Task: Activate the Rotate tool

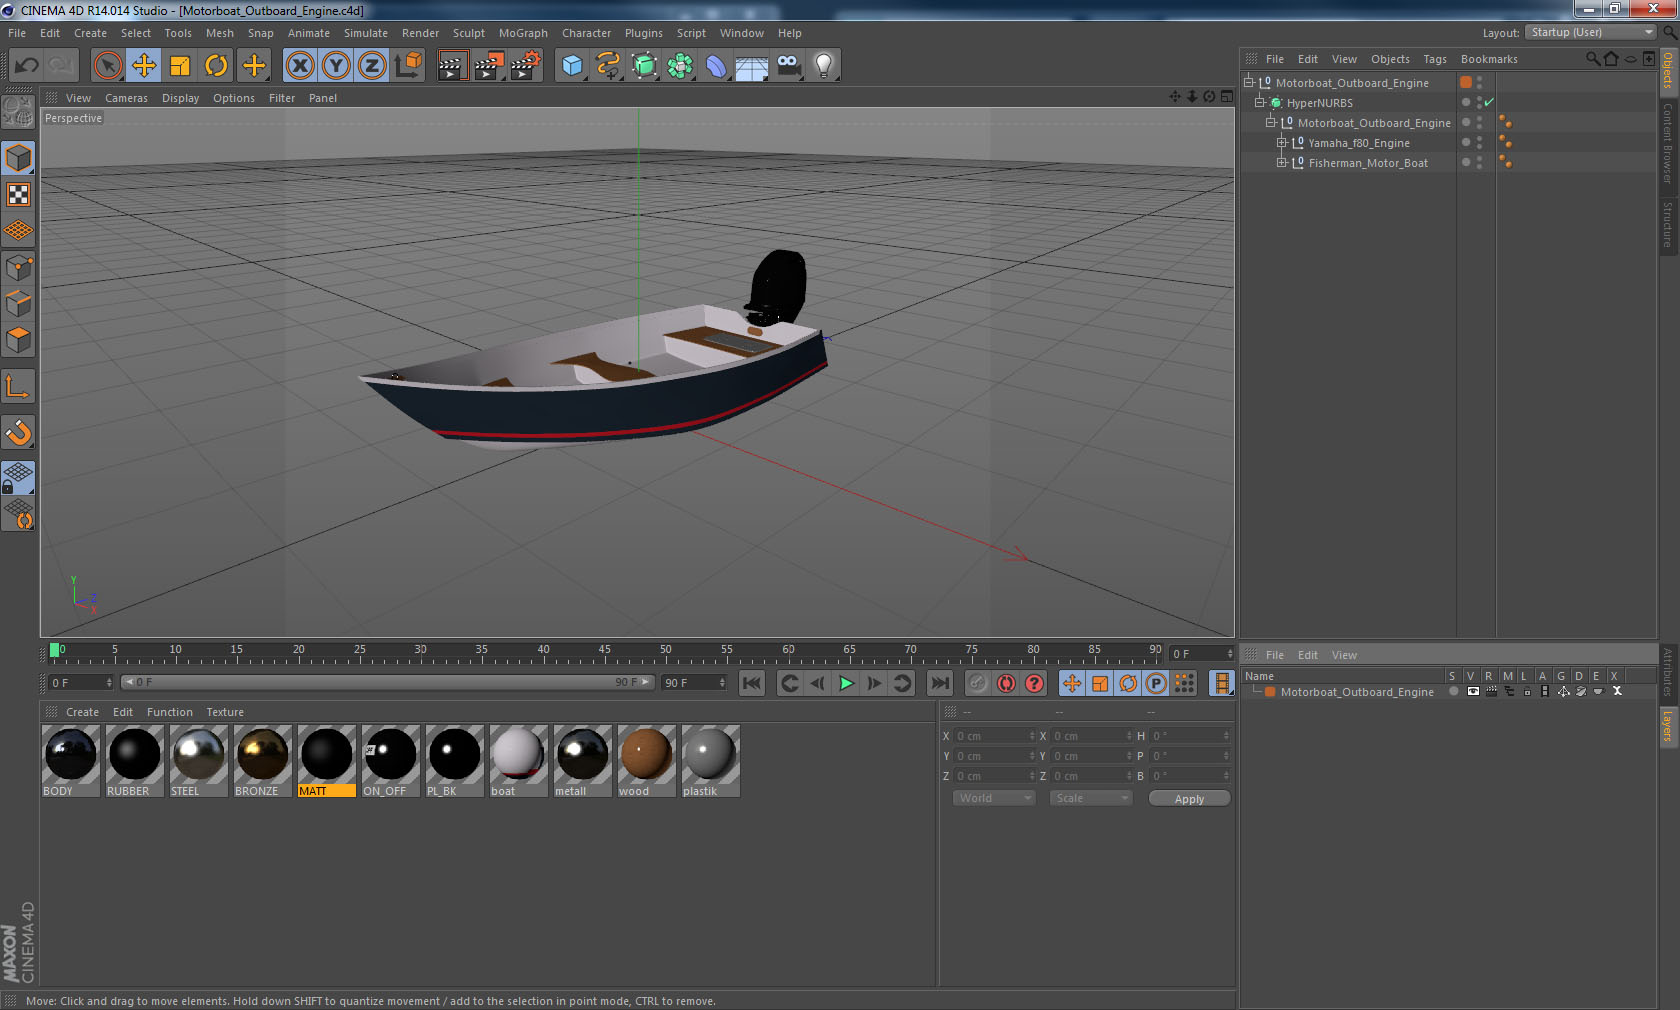Action: click(x=216, y=66)
